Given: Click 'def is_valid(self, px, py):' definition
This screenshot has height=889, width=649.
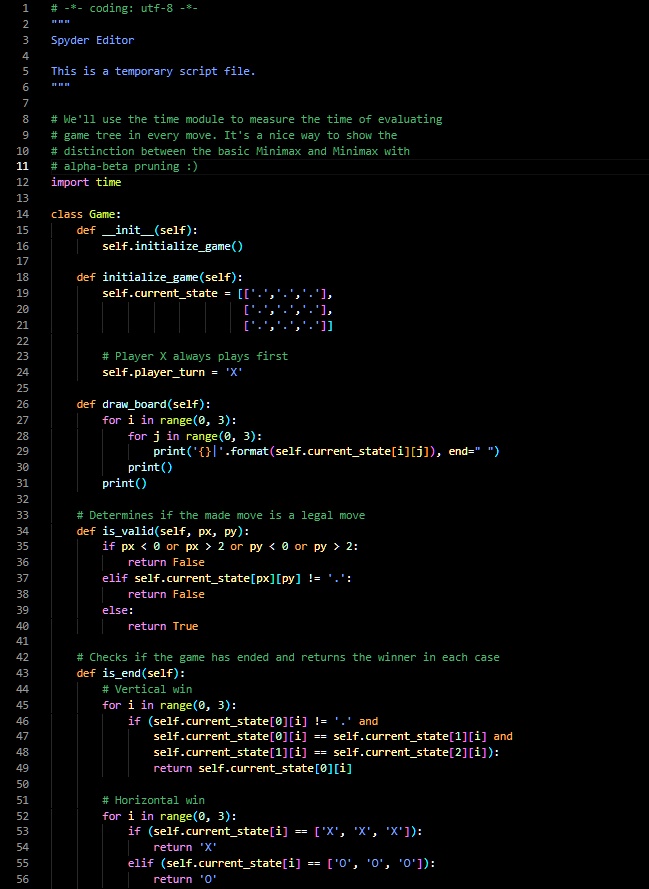Looking at the screenshot, I should (x=163, y=531).
